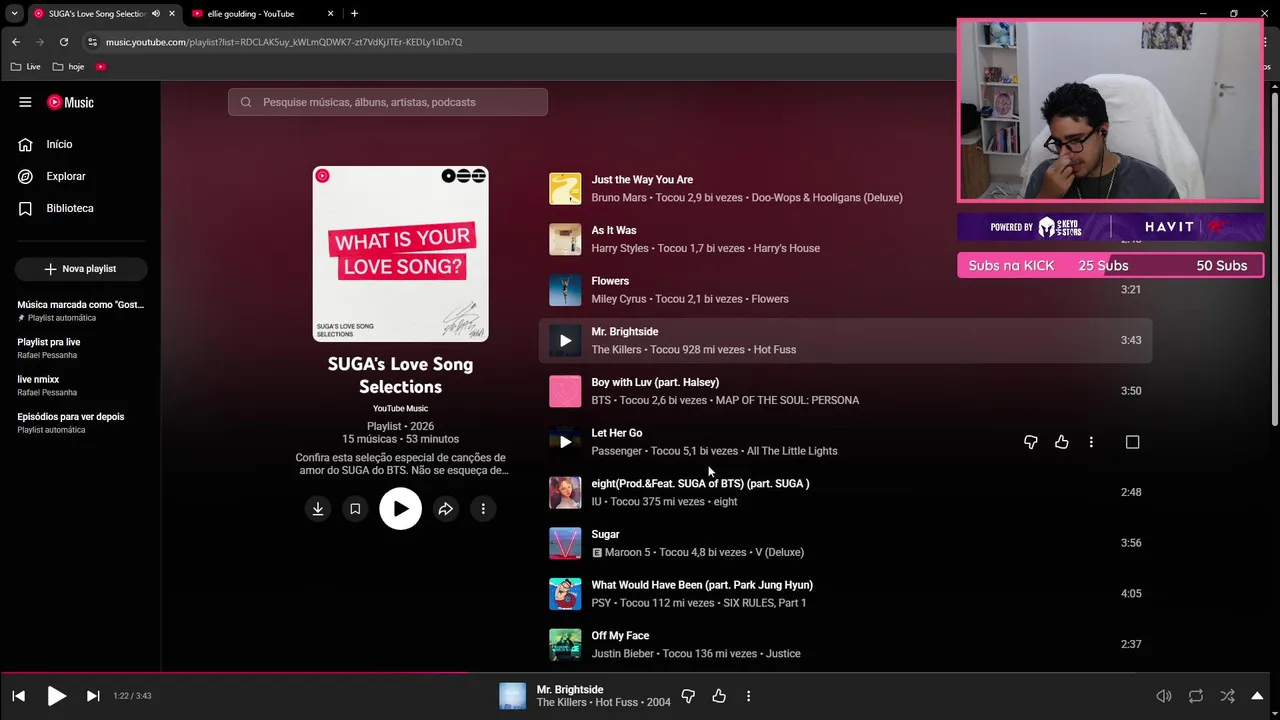The width and height of the screenshot is (1280, 720).
Task: Select the Flowers track title
Action: pyautogui.click(x=610, y=281)
